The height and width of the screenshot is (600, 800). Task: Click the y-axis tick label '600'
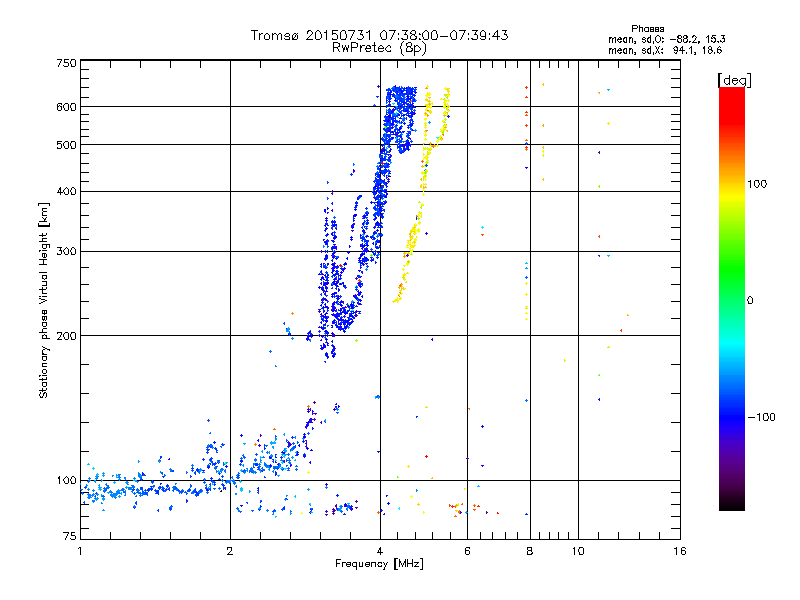pyautogui.click(x=66, y=107)
